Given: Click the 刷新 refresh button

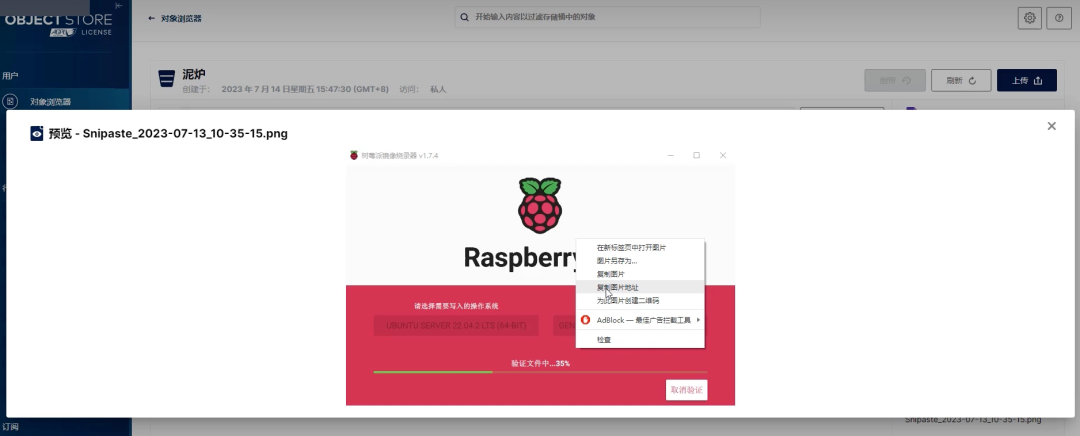Looking at the screenshot, I should [x=961, y=81].
